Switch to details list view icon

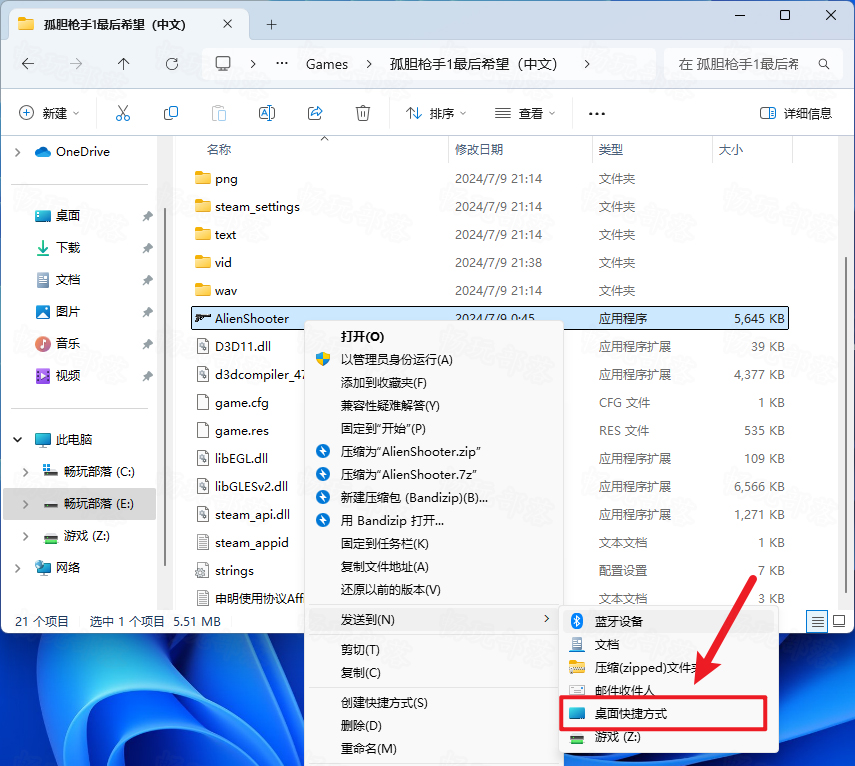817,621
